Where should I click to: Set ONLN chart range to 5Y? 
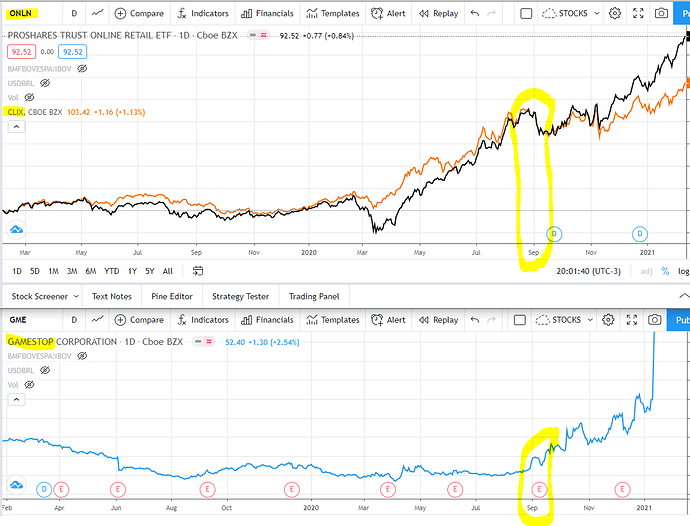(x=150, y=271)
